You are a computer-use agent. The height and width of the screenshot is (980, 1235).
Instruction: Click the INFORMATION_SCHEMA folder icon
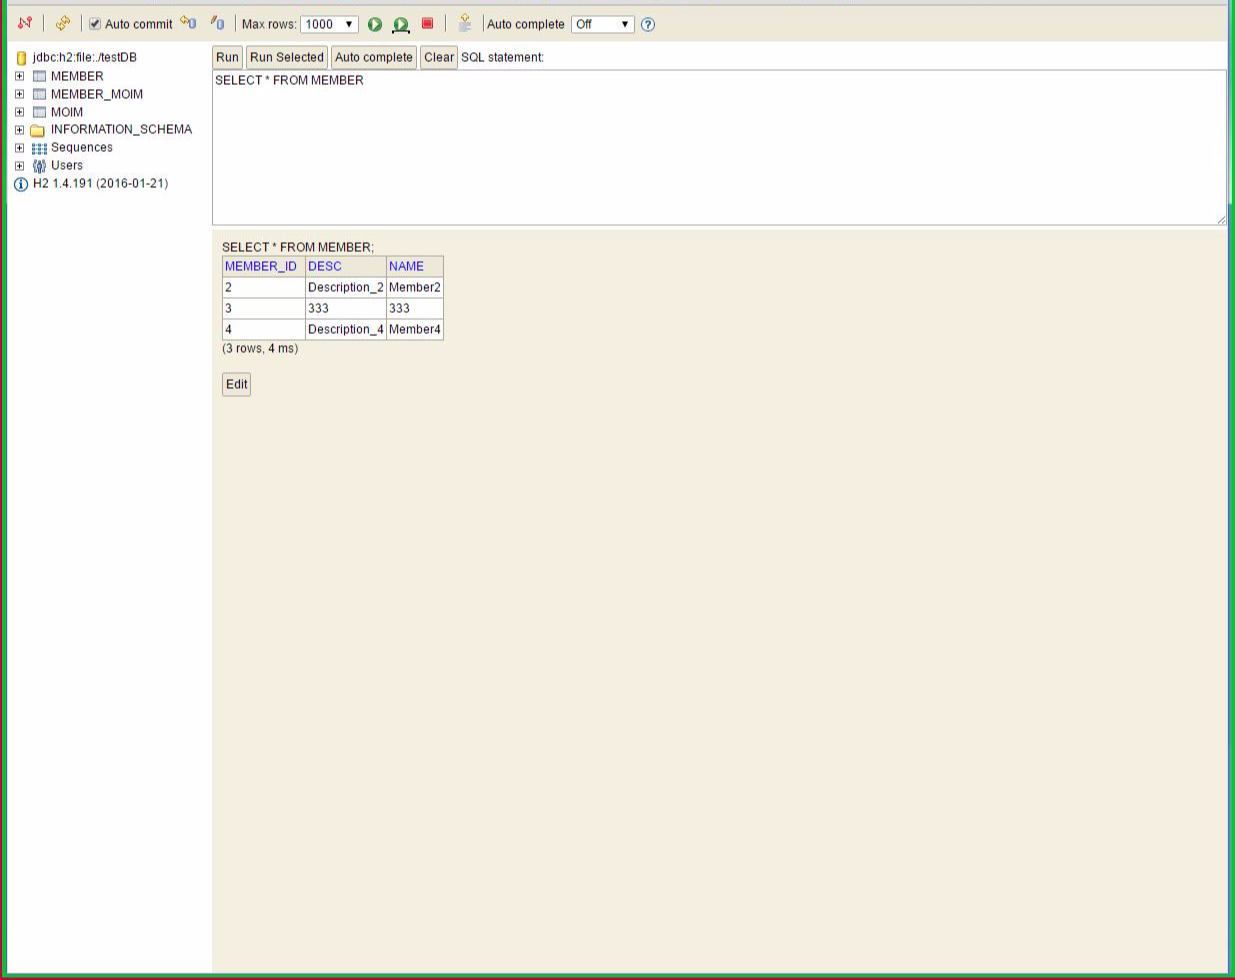[x=38, y=130]
